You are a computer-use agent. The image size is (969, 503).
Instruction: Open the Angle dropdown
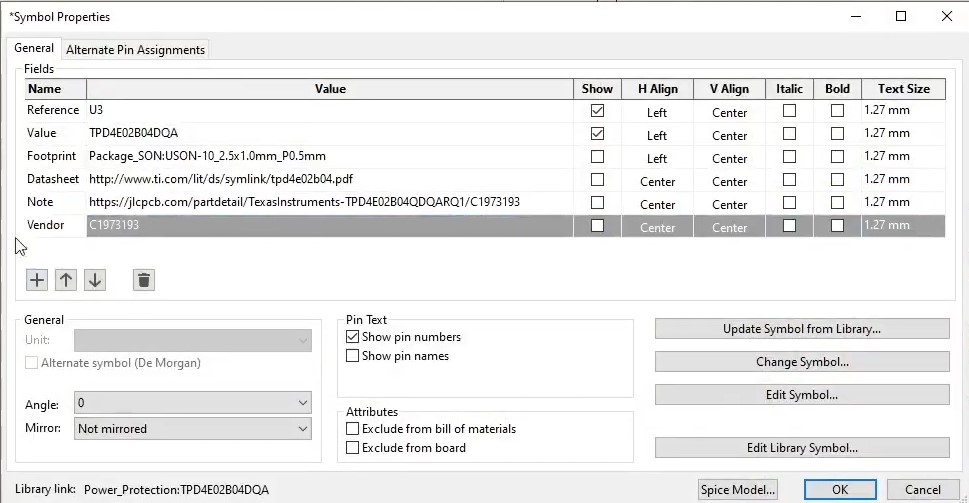pos(193,403)
